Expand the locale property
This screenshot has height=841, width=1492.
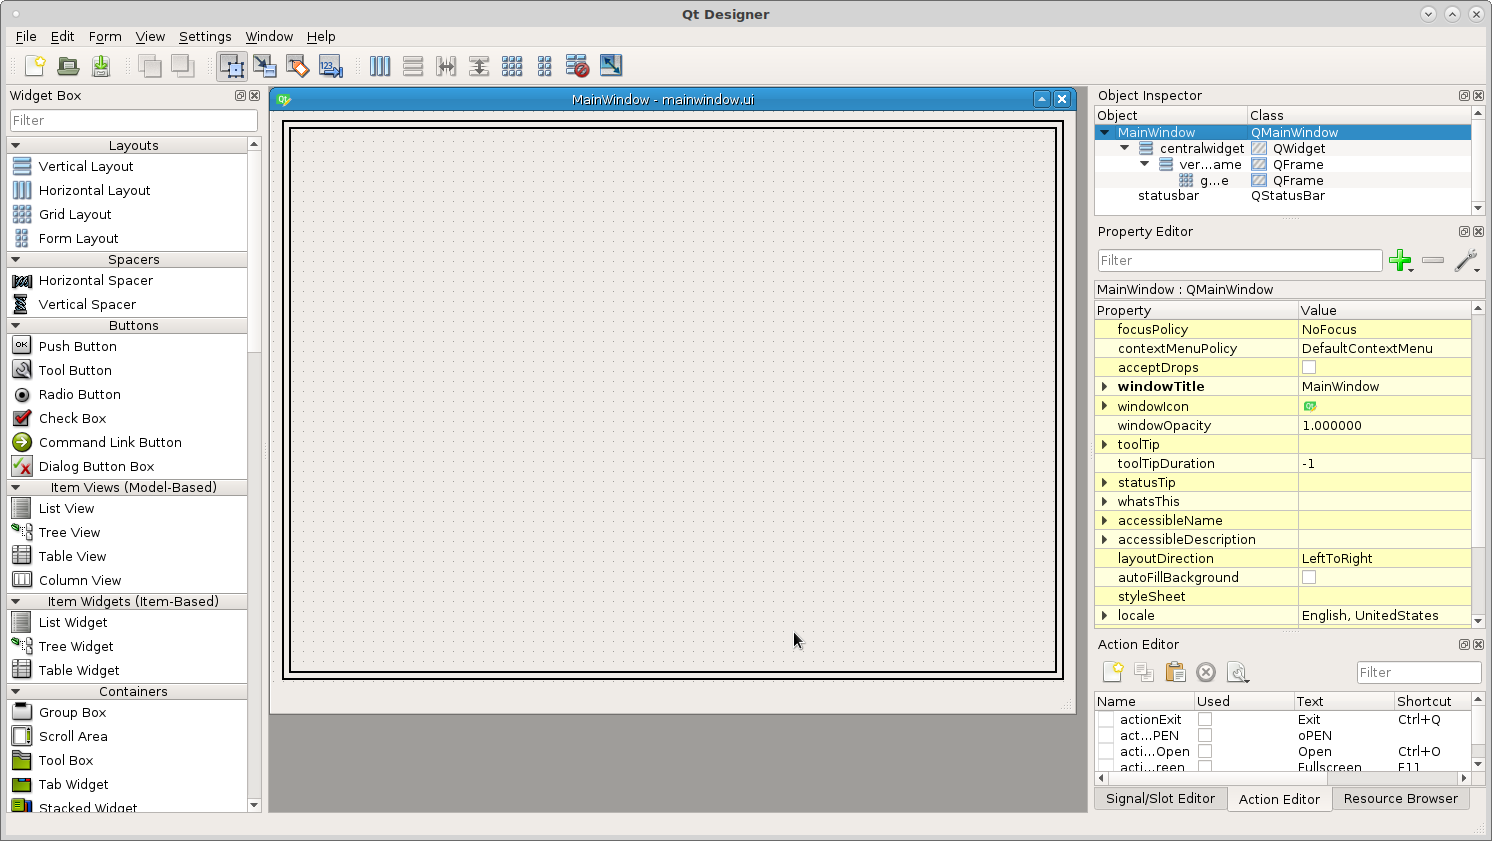pyautogui.click(x=1105, y=615)
